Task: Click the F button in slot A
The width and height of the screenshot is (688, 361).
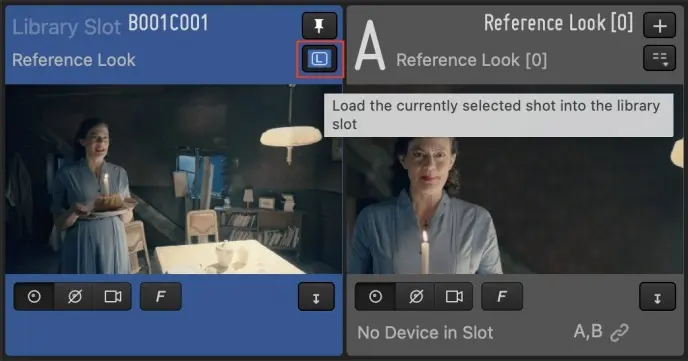Action: 502,297
